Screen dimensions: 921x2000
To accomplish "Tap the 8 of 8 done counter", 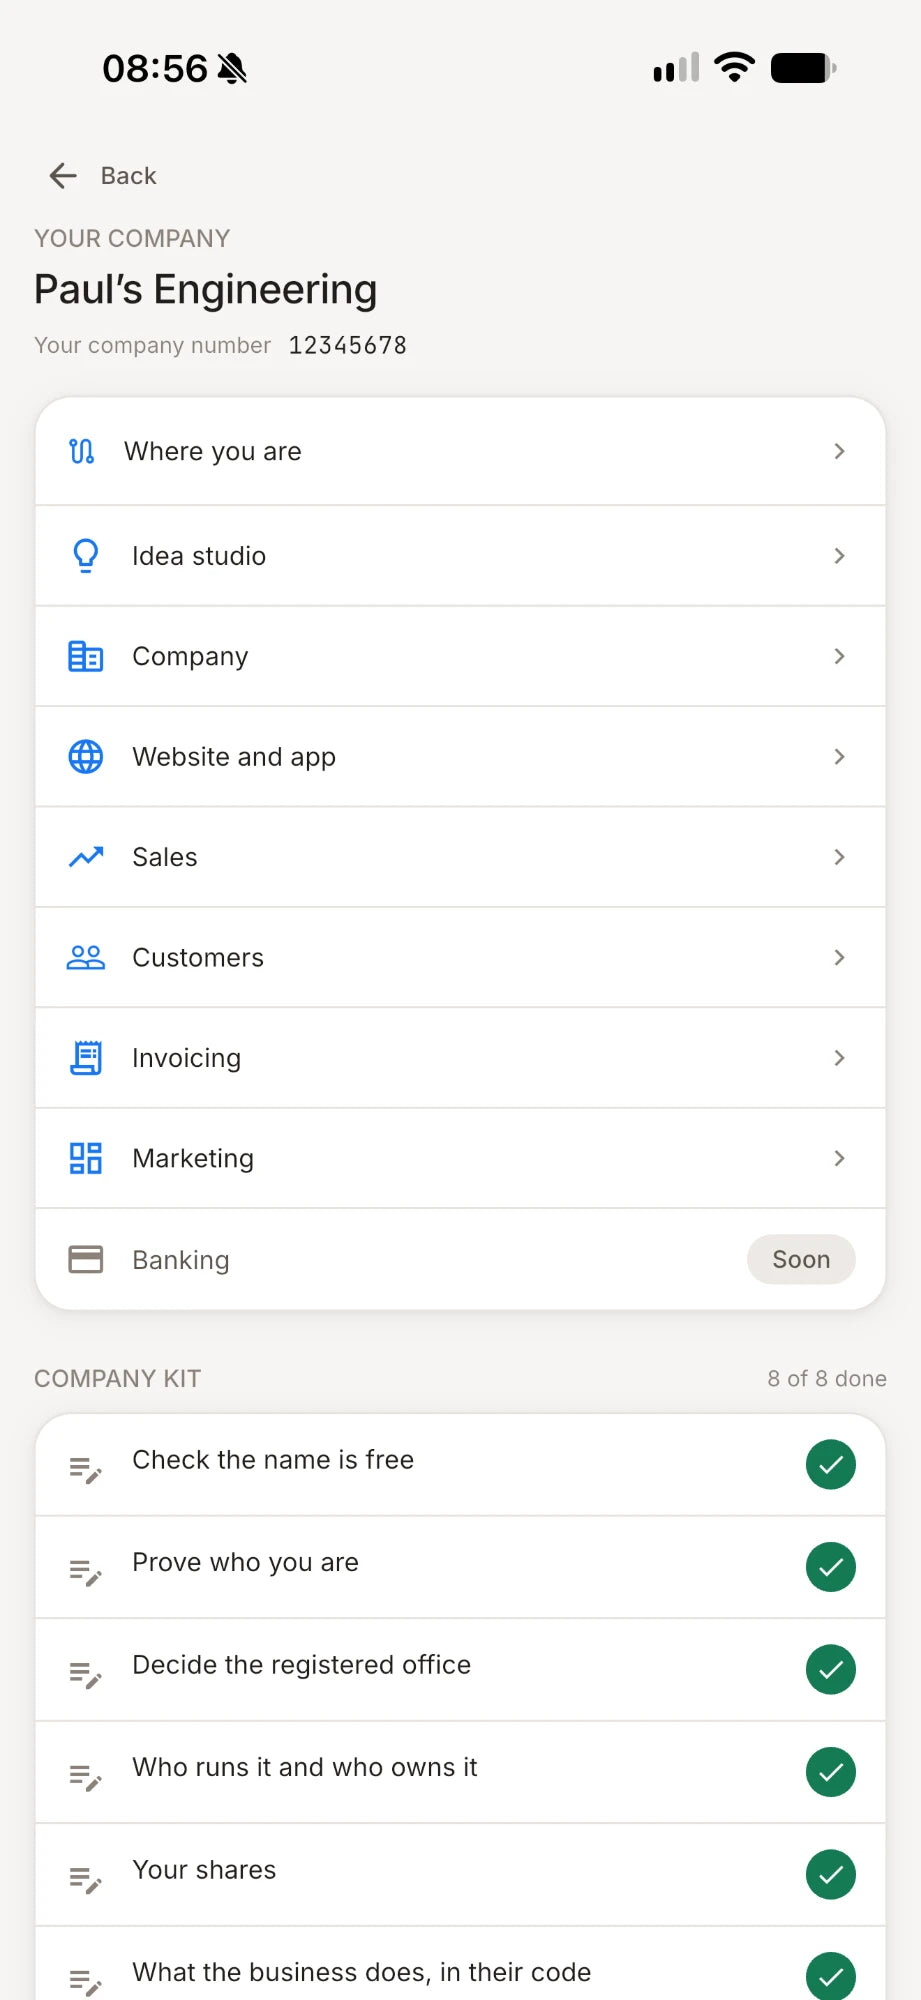I will point(827,1378).
